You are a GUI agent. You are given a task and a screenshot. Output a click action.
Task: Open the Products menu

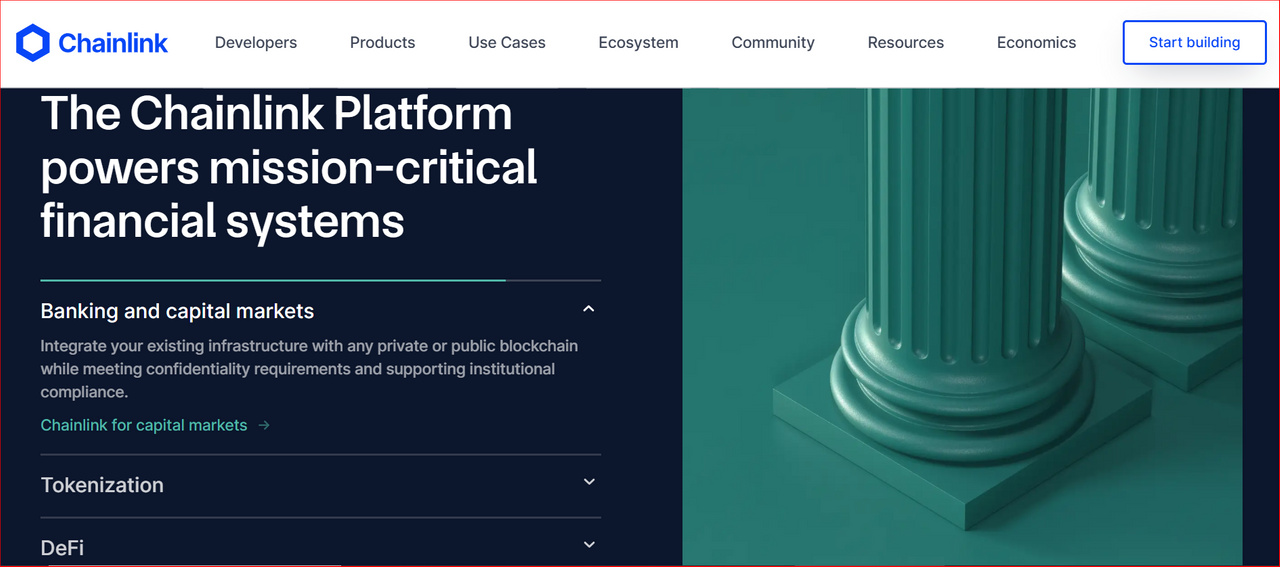point(382,43)
